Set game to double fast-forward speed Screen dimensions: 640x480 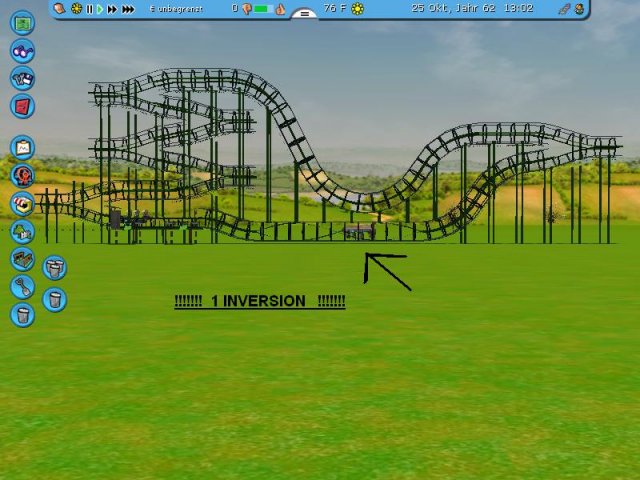(x=112, y=9)
